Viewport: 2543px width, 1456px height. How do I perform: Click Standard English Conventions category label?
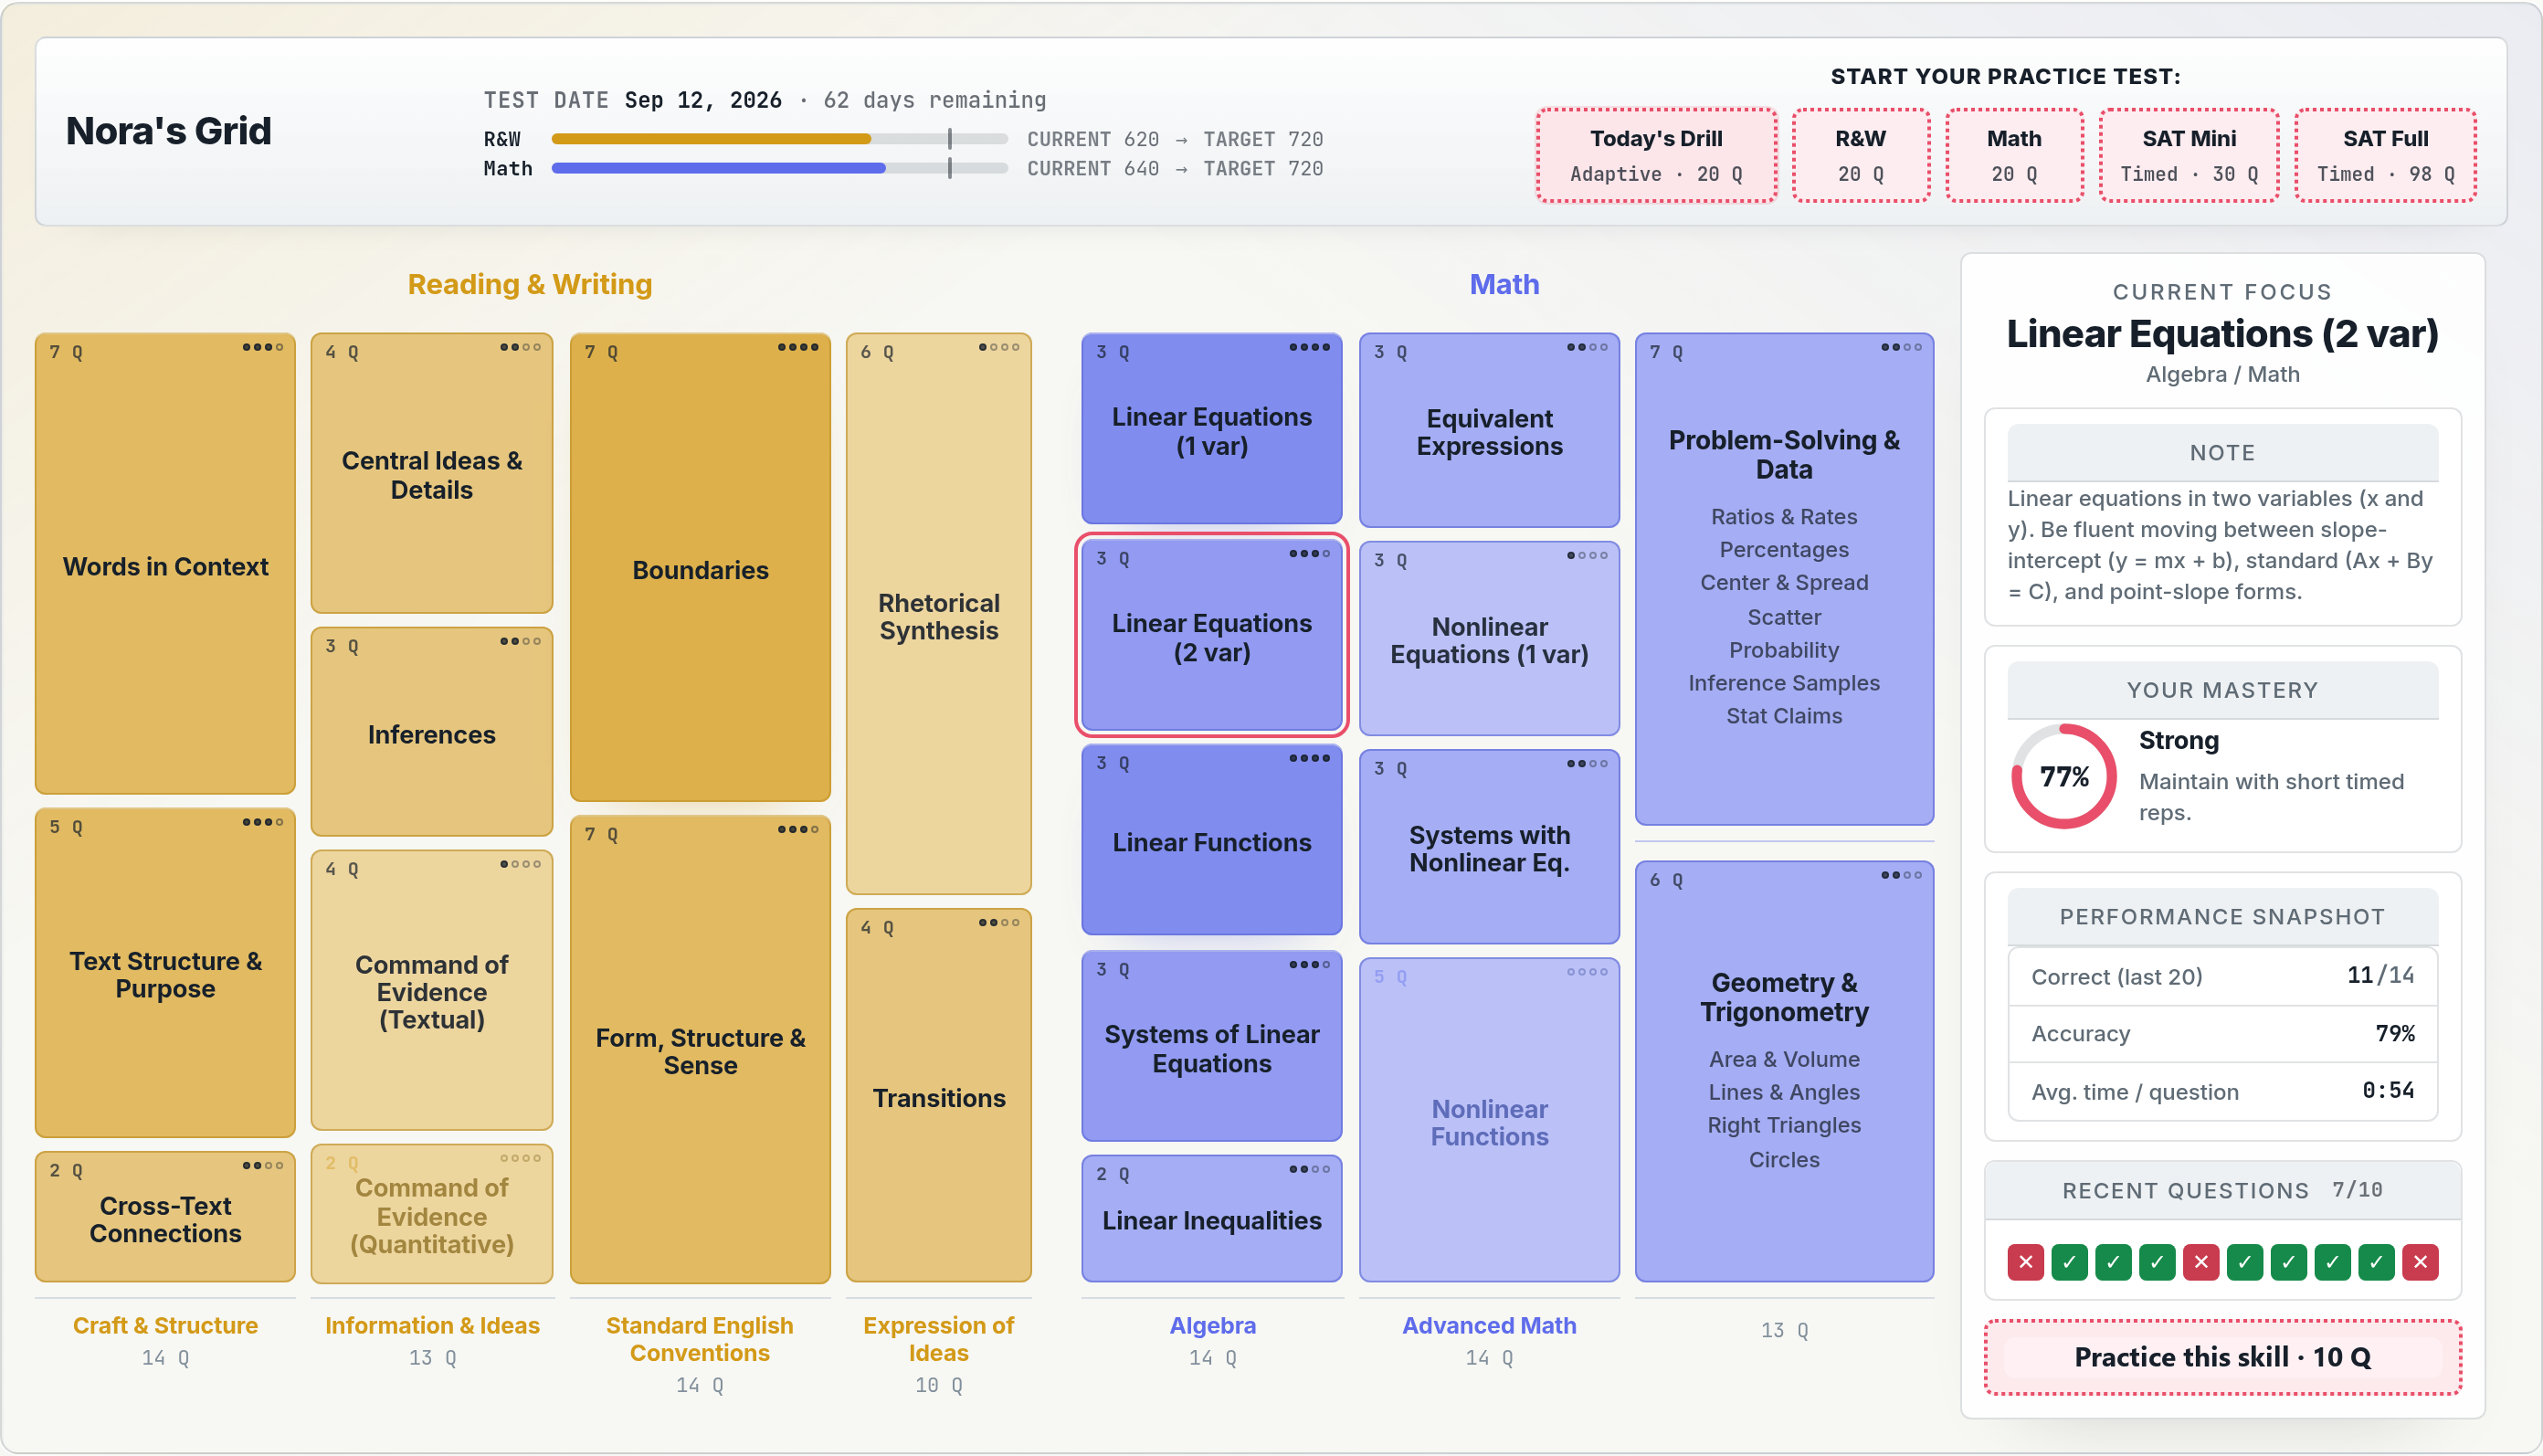pyautogui.click(x=700, y=1339)
